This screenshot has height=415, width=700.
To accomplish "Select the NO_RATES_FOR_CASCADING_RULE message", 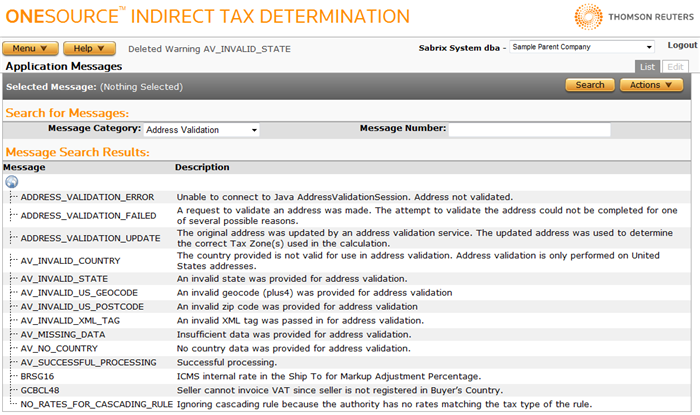I will pyautogui.click(x=97, y=404).
